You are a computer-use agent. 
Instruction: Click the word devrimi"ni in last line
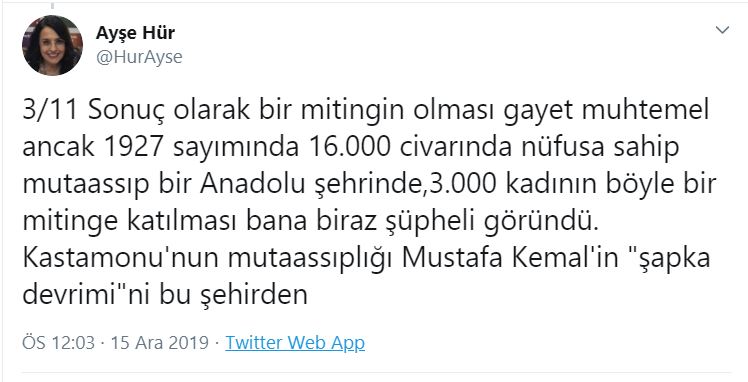click(x=87, y=295)
